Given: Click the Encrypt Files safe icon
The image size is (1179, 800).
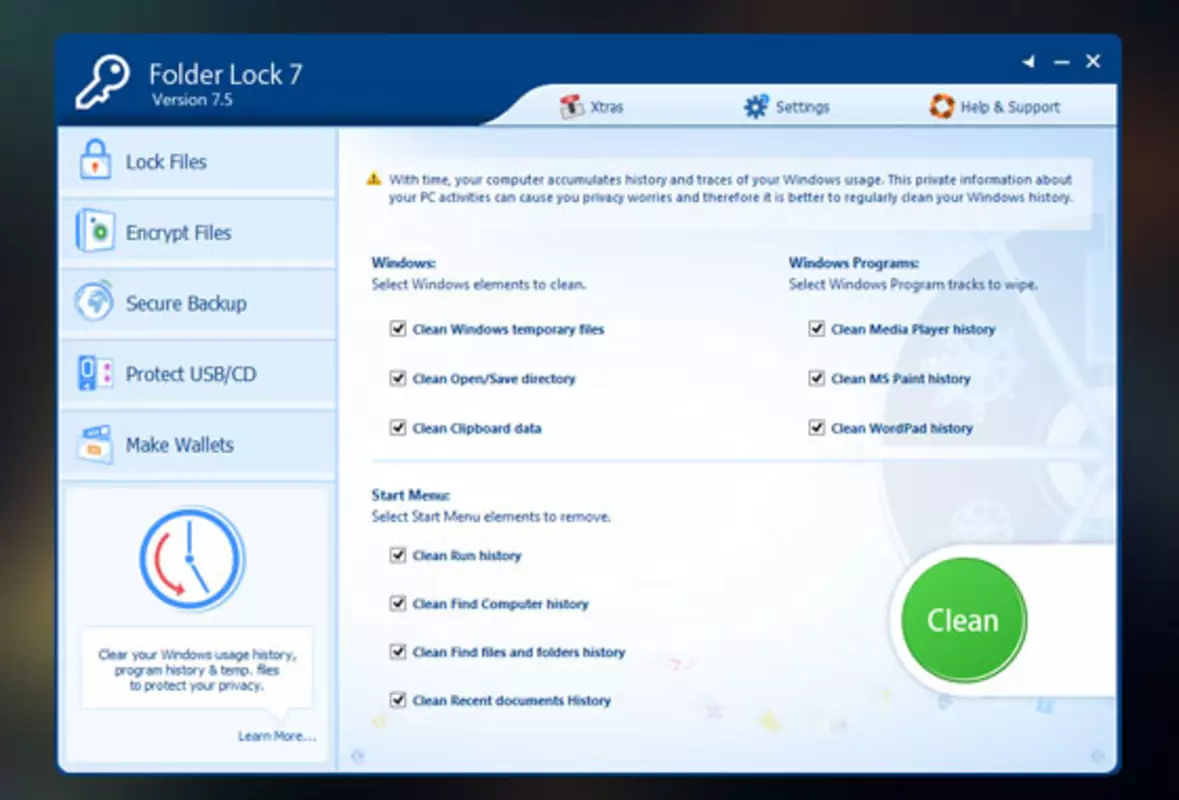Looking at the screenshot, I should (95, 231).
